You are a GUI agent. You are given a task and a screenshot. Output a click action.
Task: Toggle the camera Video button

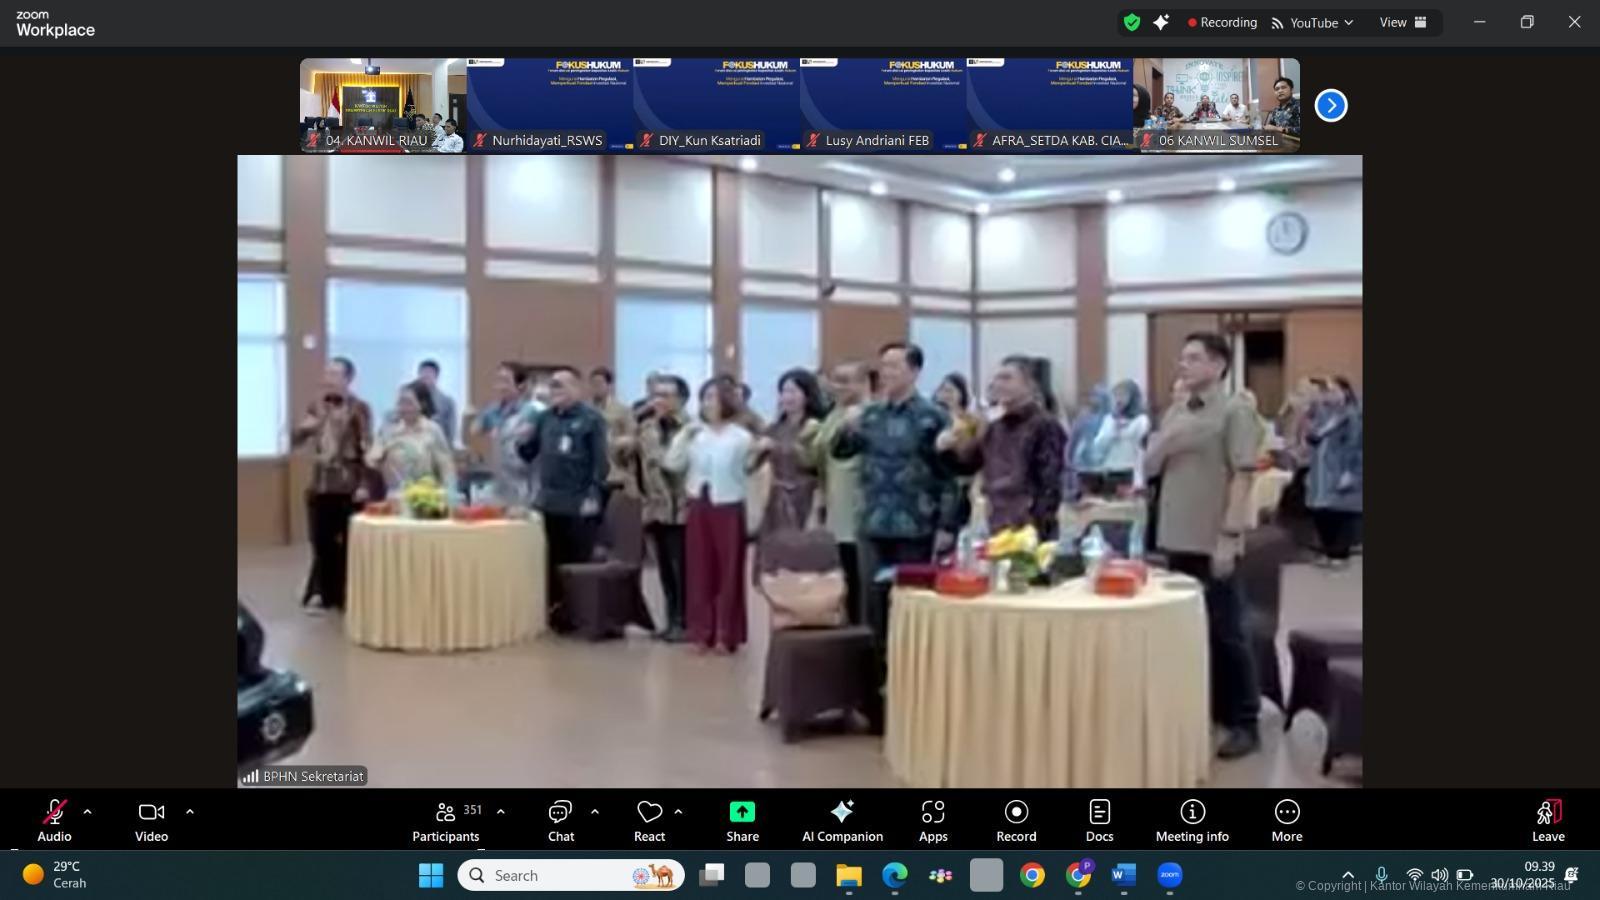(151, 820)
